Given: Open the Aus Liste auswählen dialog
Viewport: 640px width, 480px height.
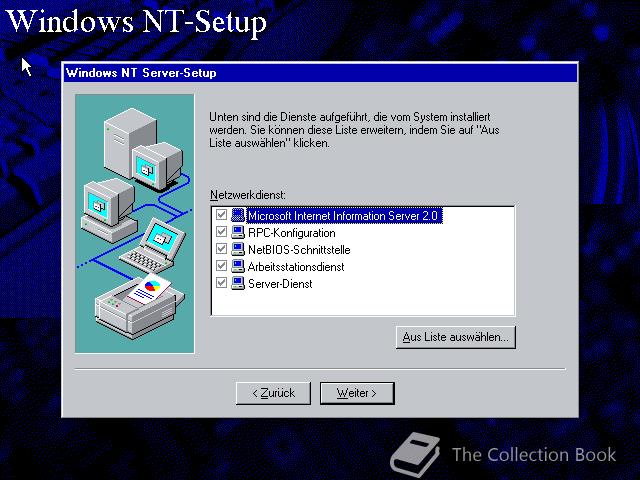Looking at the screenshot, I should coord(456,337).
